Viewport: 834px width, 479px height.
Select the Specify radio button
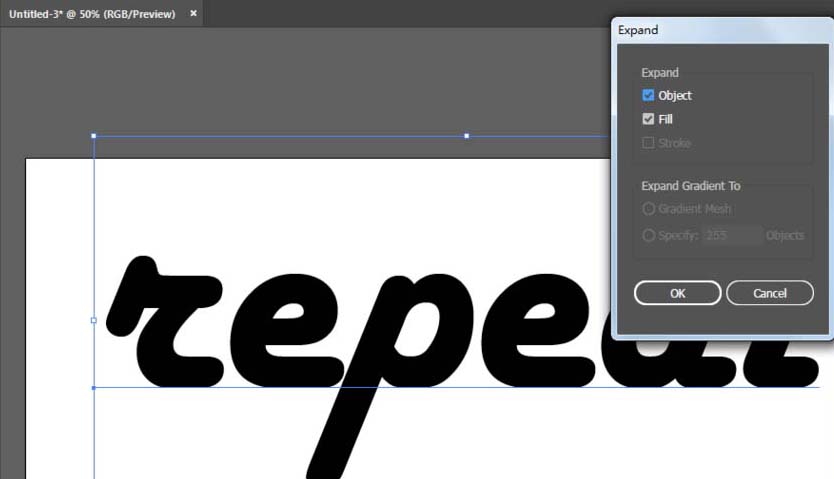648,235
